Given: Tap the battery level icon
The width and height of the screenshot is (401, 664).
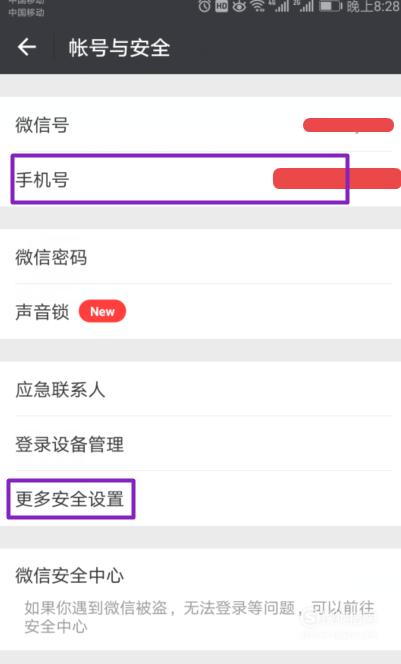Looking at the screenshot, I should 330,6.
